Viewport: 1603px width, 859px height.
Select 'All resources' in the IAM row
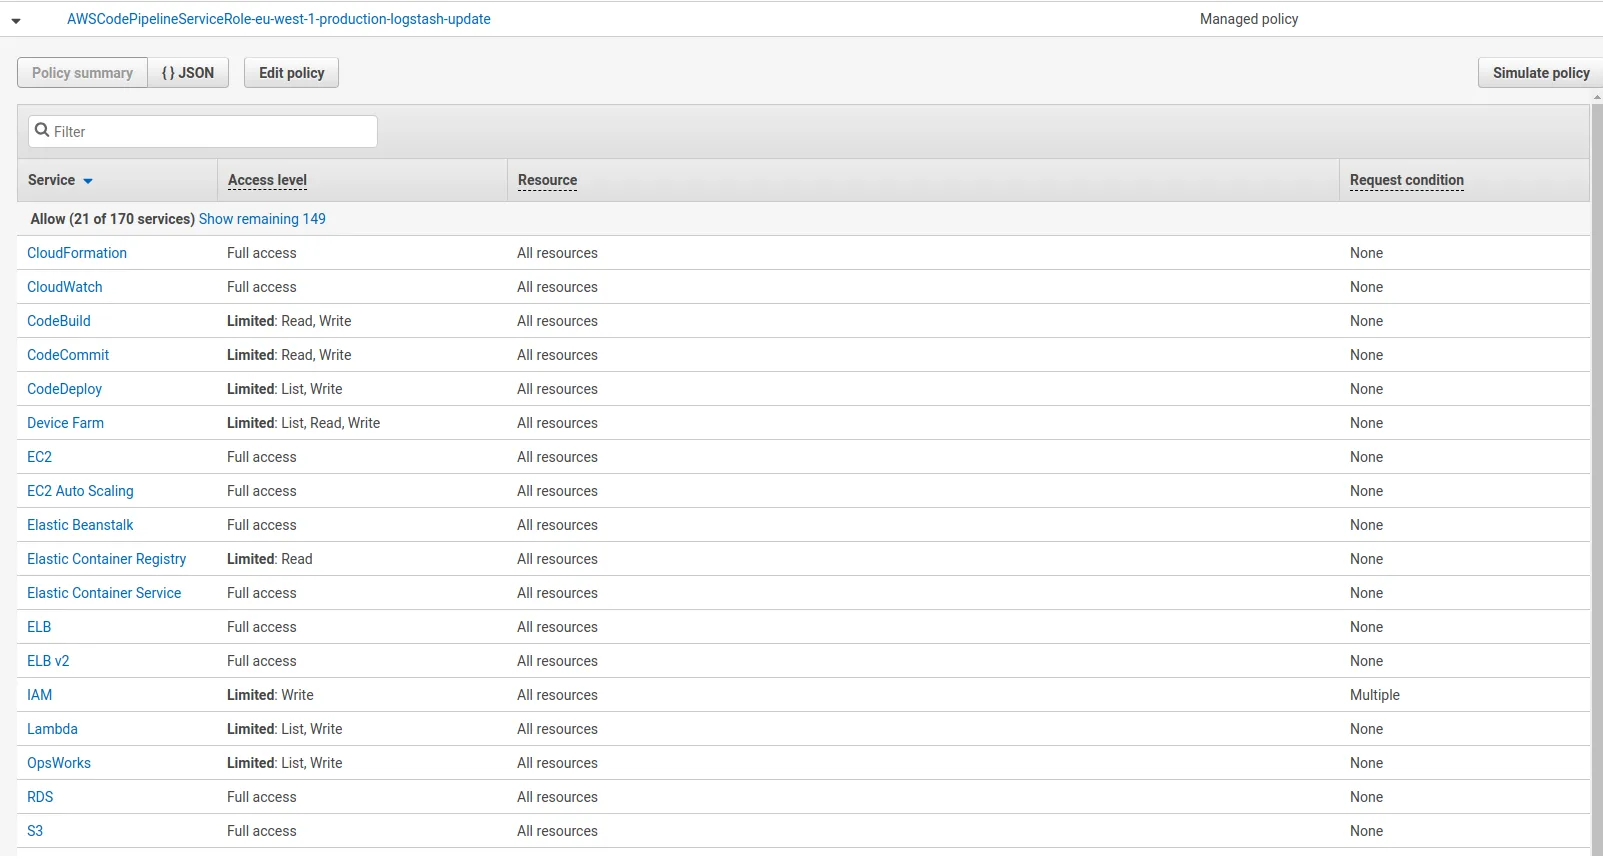557,695
